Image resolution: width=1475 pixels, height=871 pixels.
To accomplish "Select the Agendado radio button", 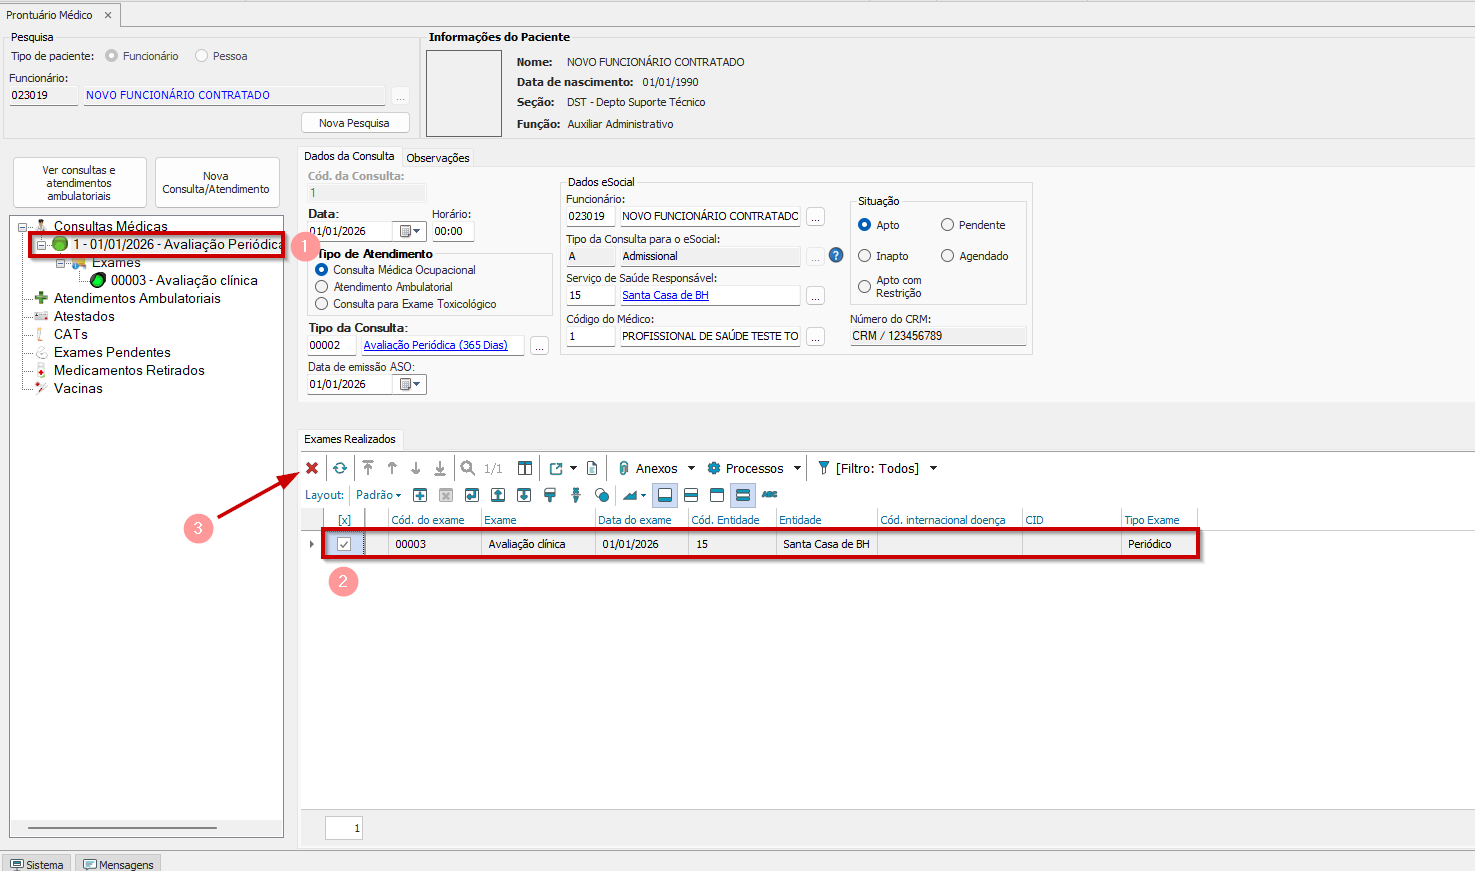I will tap(947, 256).
